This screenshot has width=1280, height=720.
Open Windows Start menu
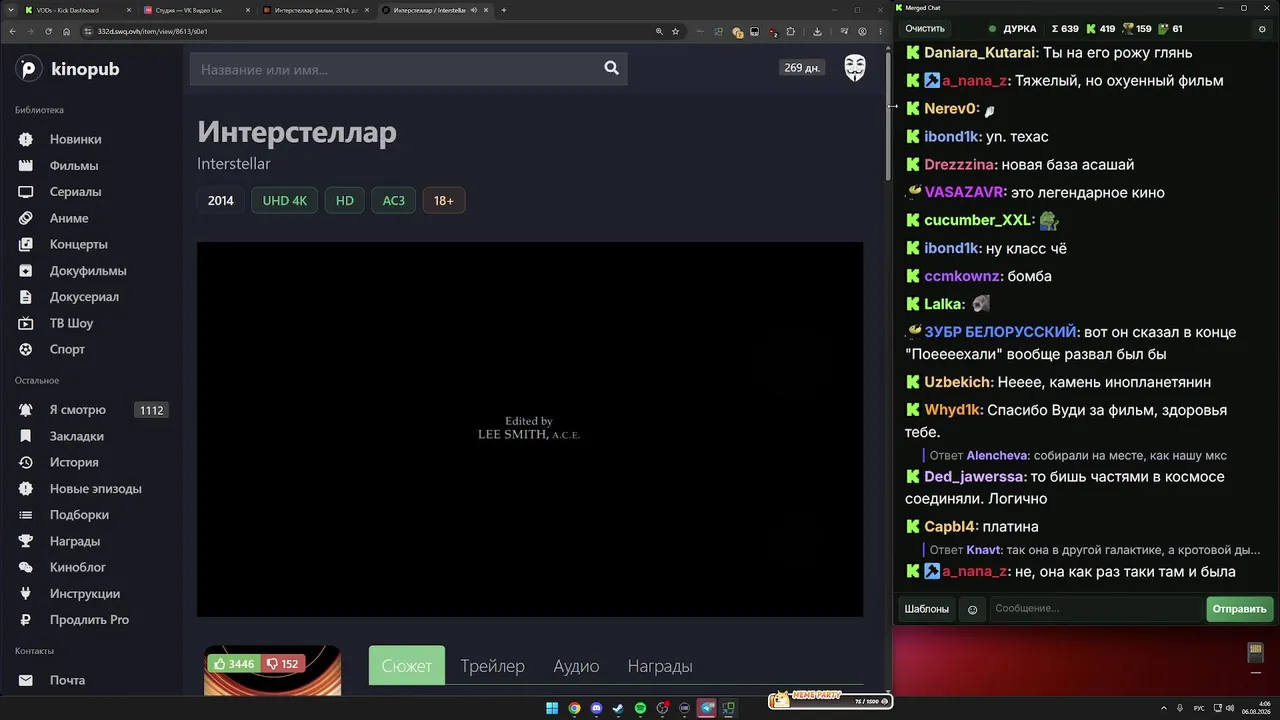point(552,709)
